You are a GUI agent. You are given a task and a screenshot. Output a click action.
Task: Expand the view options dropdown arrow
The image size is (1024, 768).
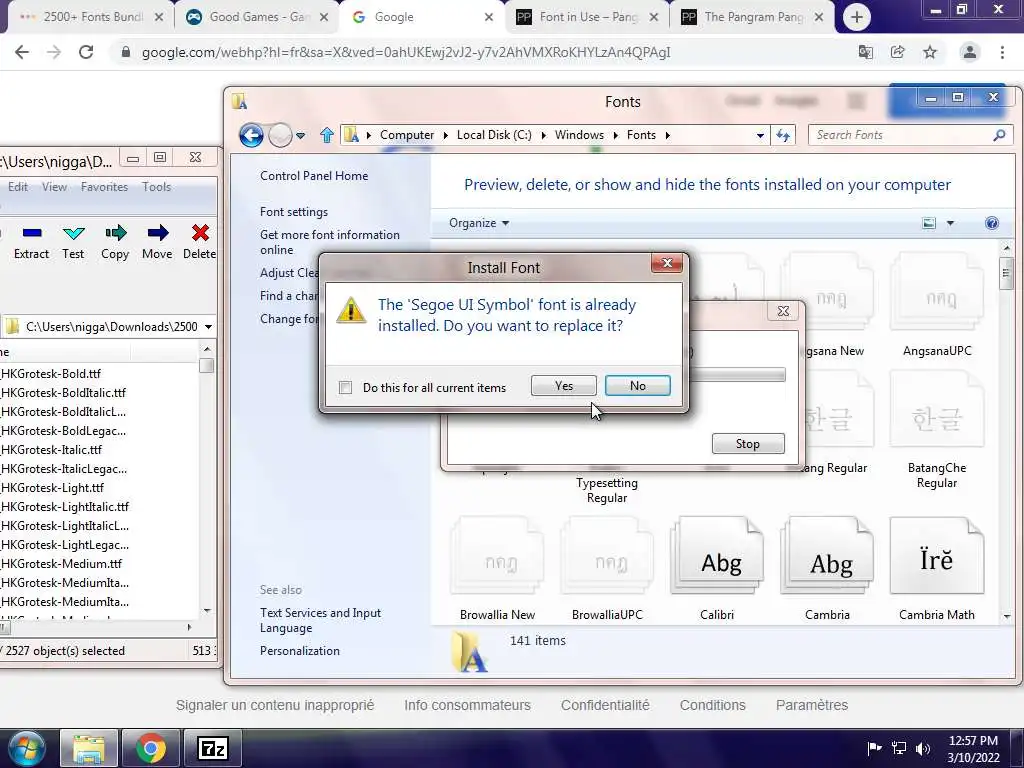pyautogui.click(x=950, y=223)
